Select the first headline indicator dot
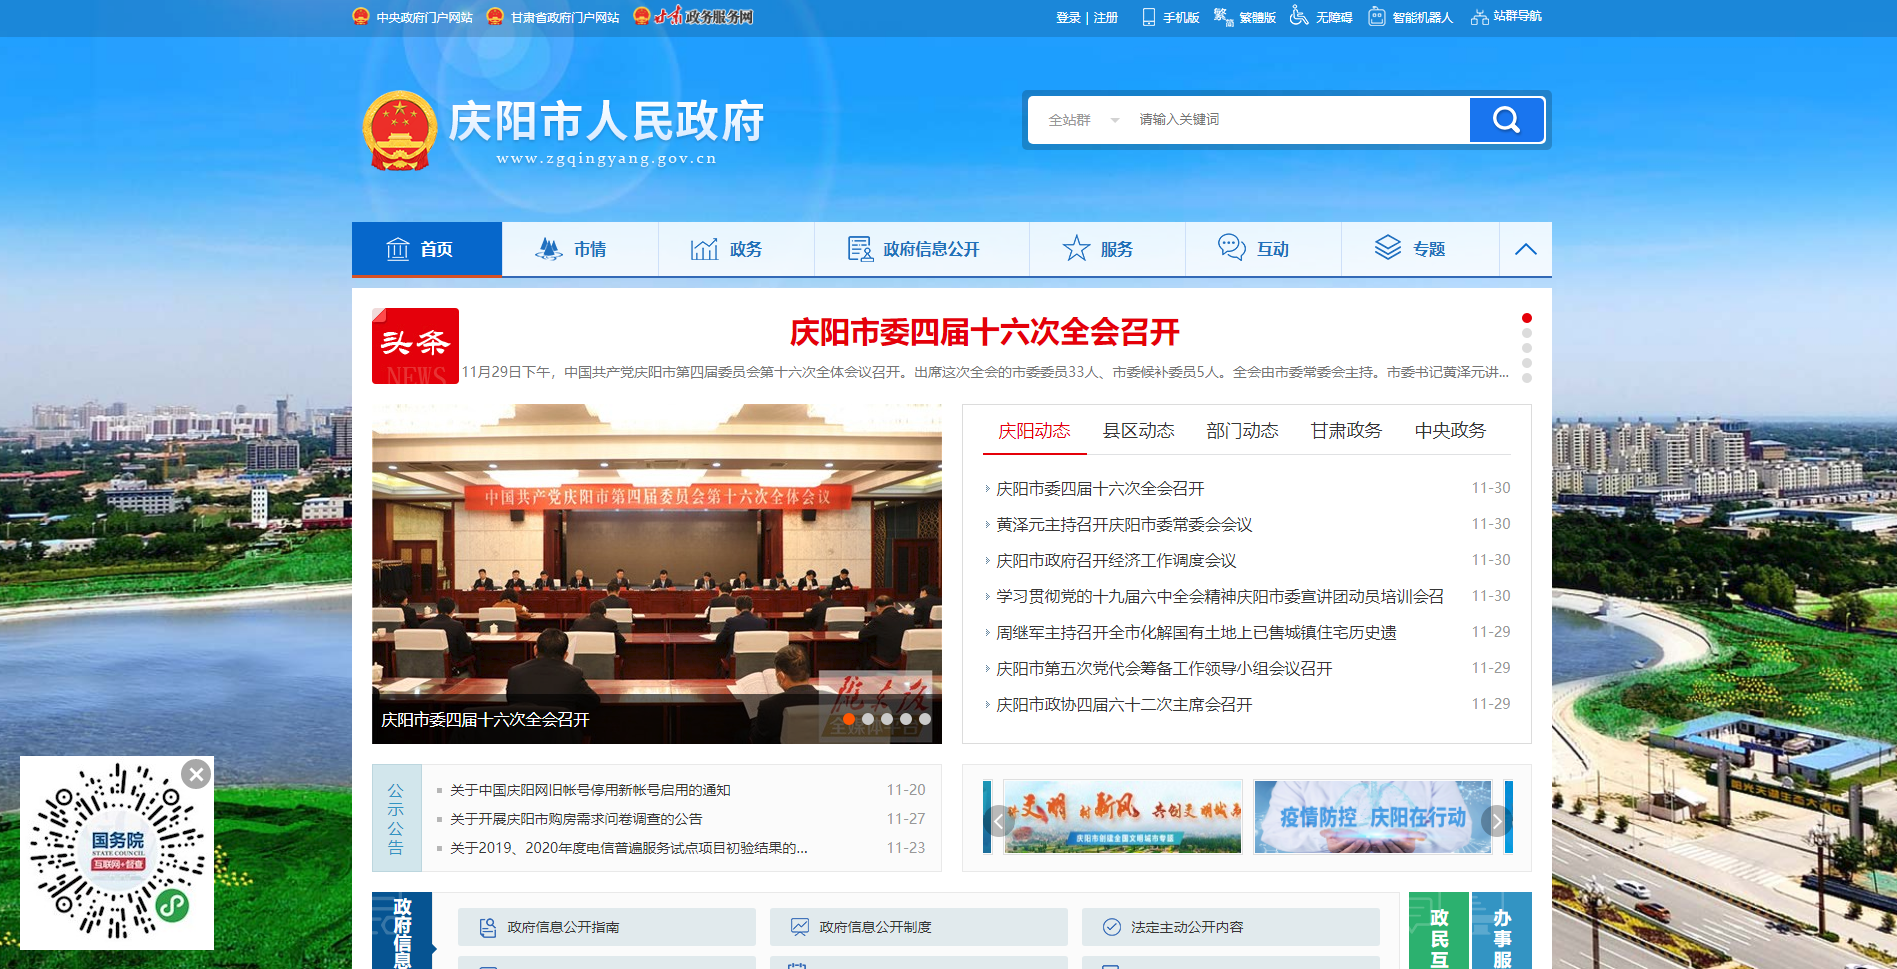The height and width of the screenshot is (969, 1897). tap(1526, 318)
